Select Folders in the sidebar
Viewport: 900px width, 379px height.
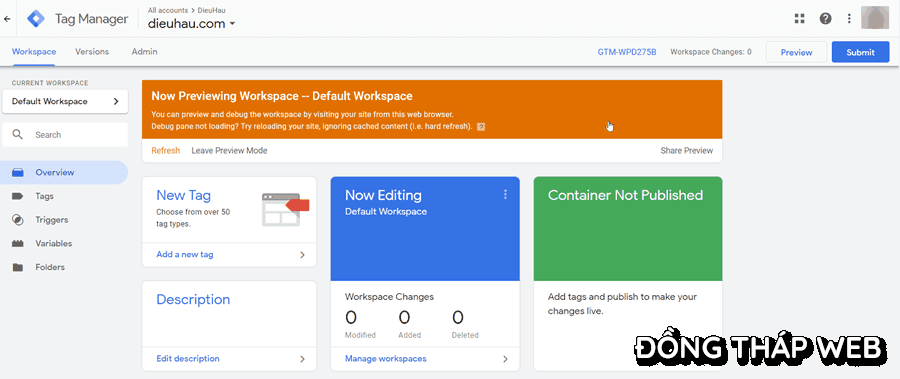pos(64,267)
